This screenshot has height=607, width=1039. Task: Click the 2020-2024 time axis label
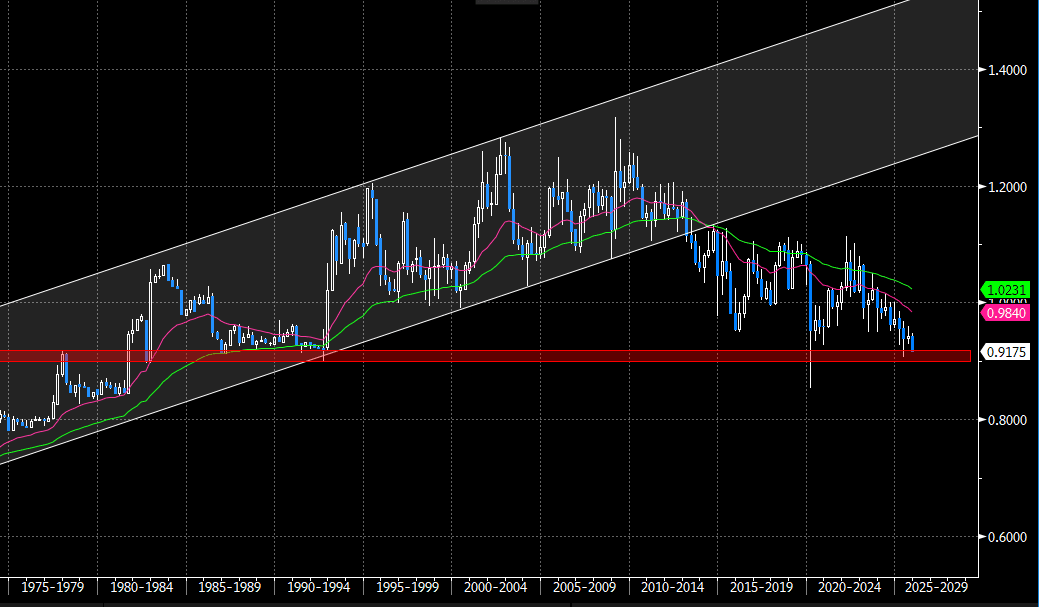tap(849, 588)
